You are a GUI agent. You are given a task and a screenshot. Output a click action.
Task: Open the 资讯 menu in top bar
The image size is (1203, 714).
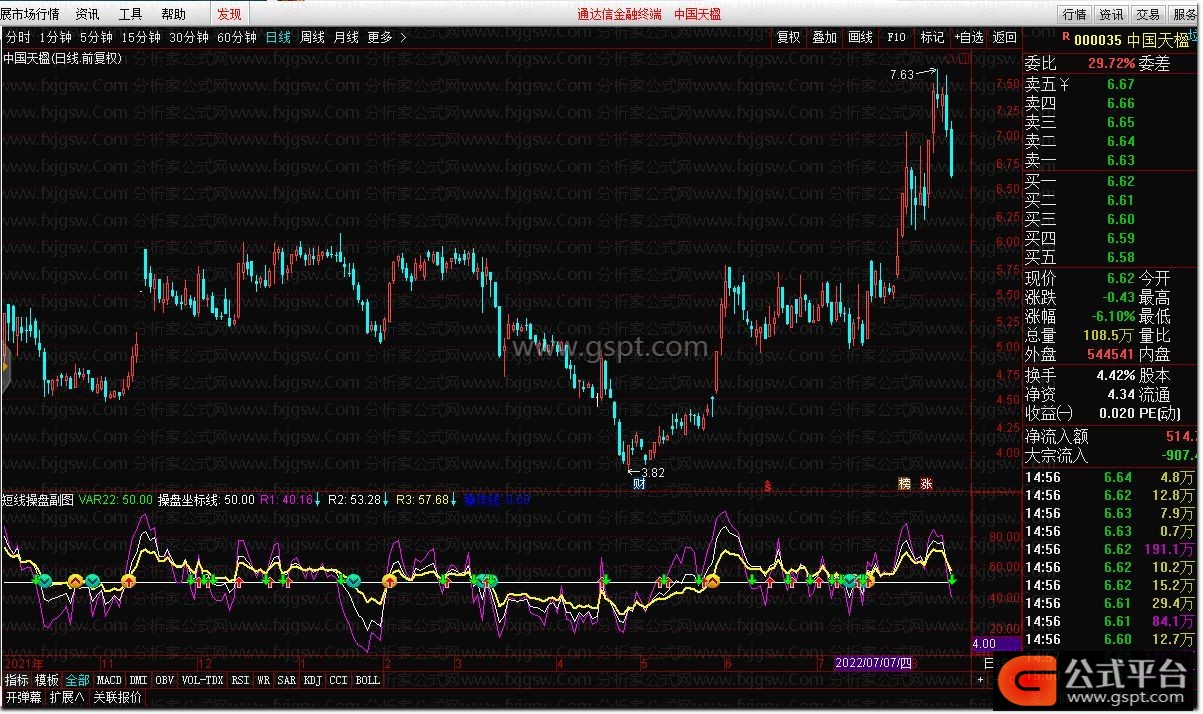point(87,14)
